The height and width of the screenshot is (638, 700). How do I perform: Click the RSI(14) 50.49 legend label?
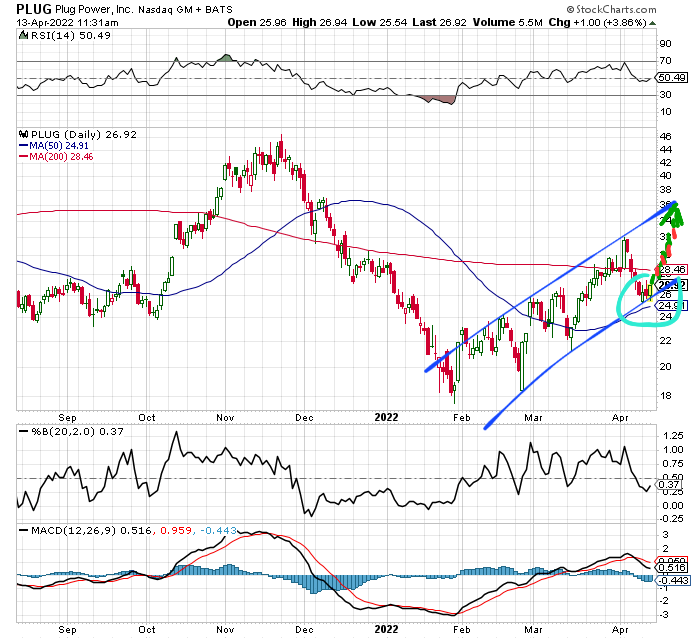71,36
